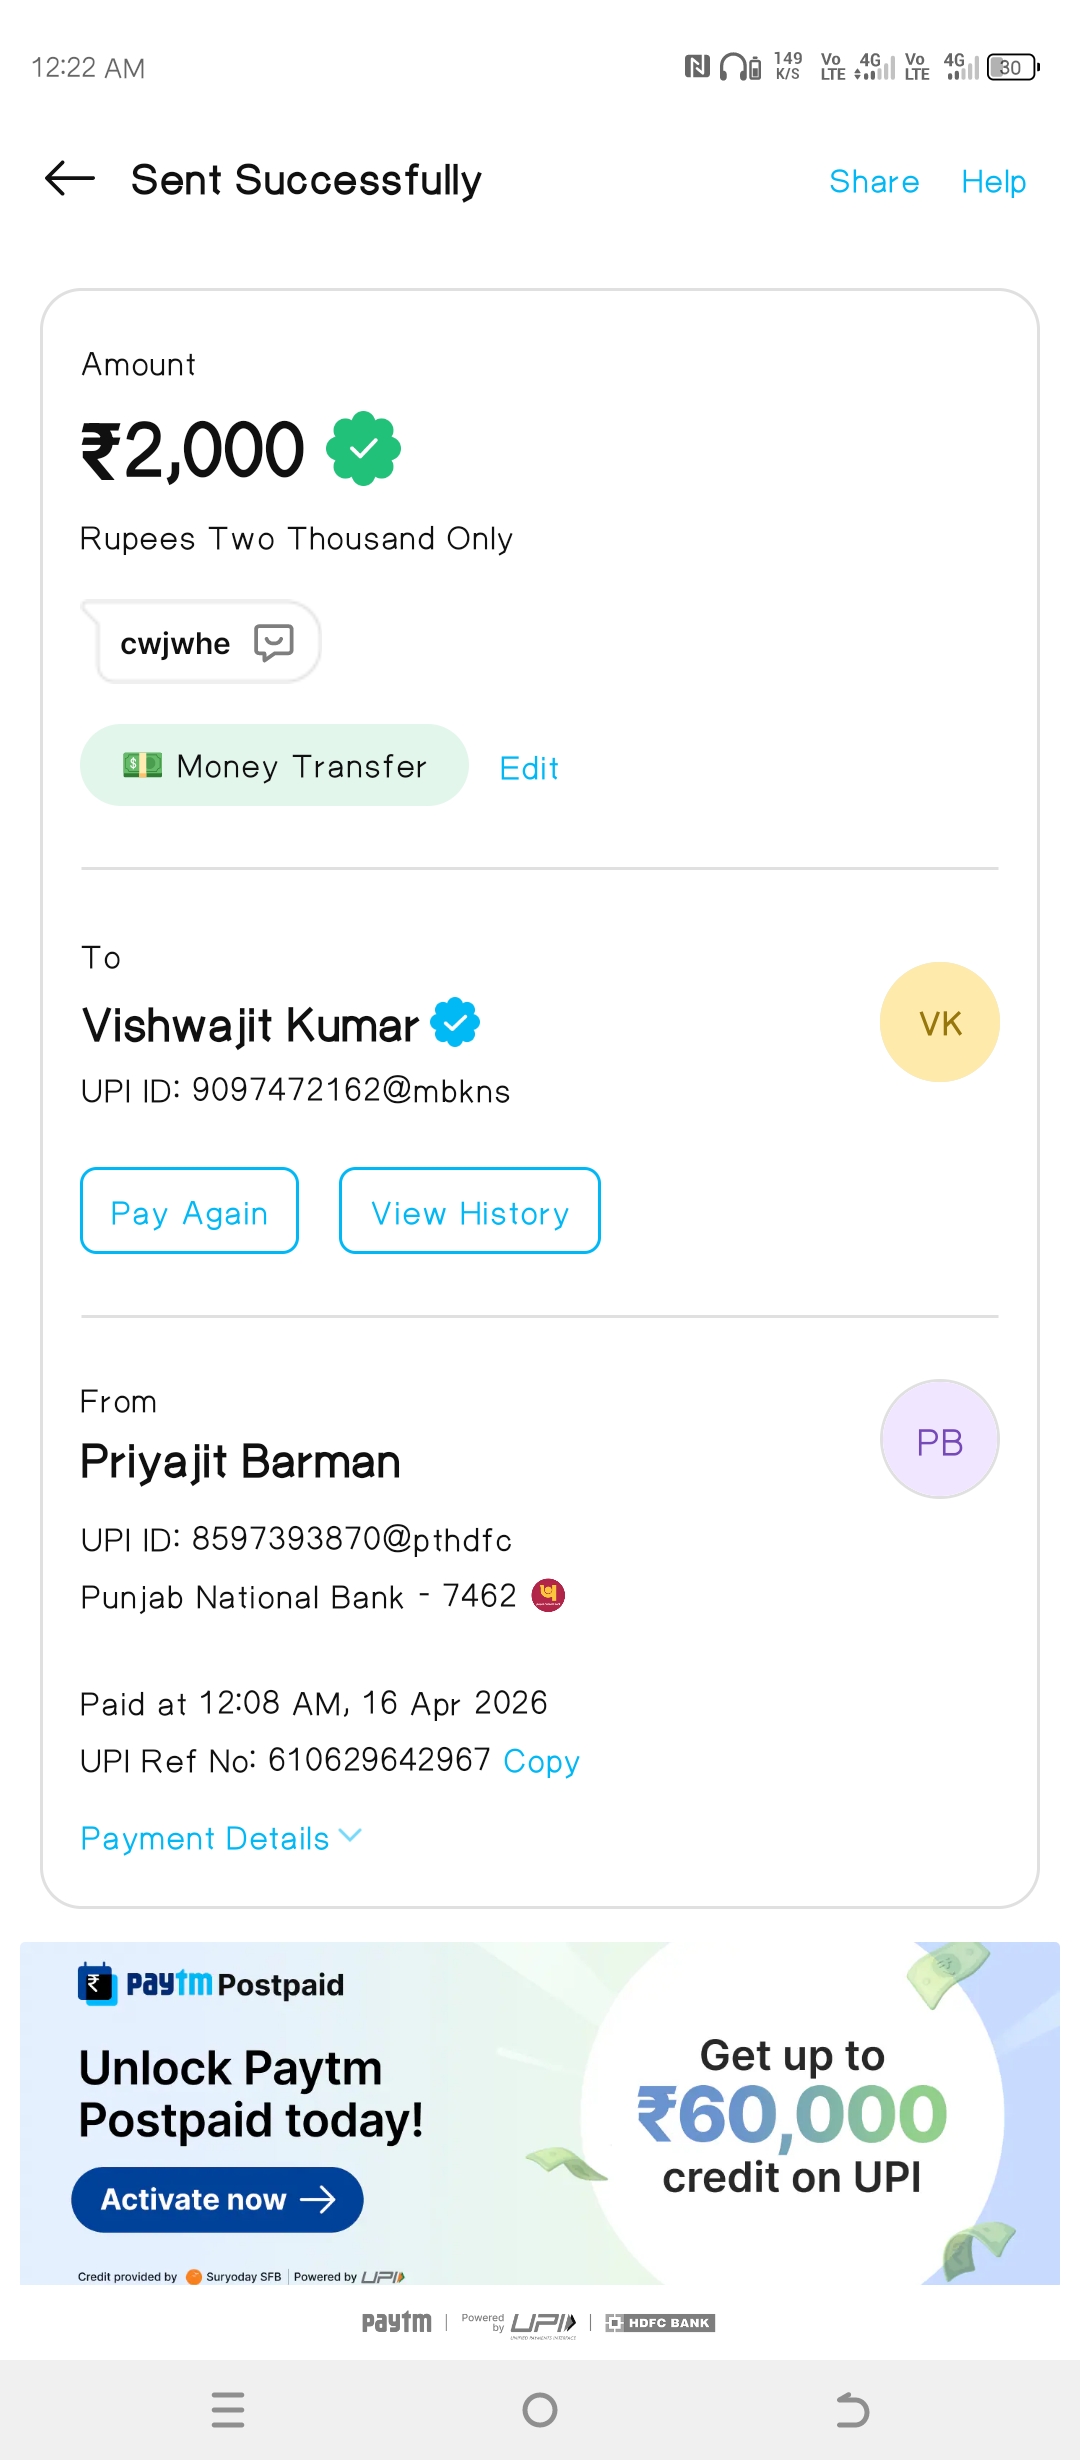Tap the PB sender avatar
1080x2460 pixels.
(939, 1440)
